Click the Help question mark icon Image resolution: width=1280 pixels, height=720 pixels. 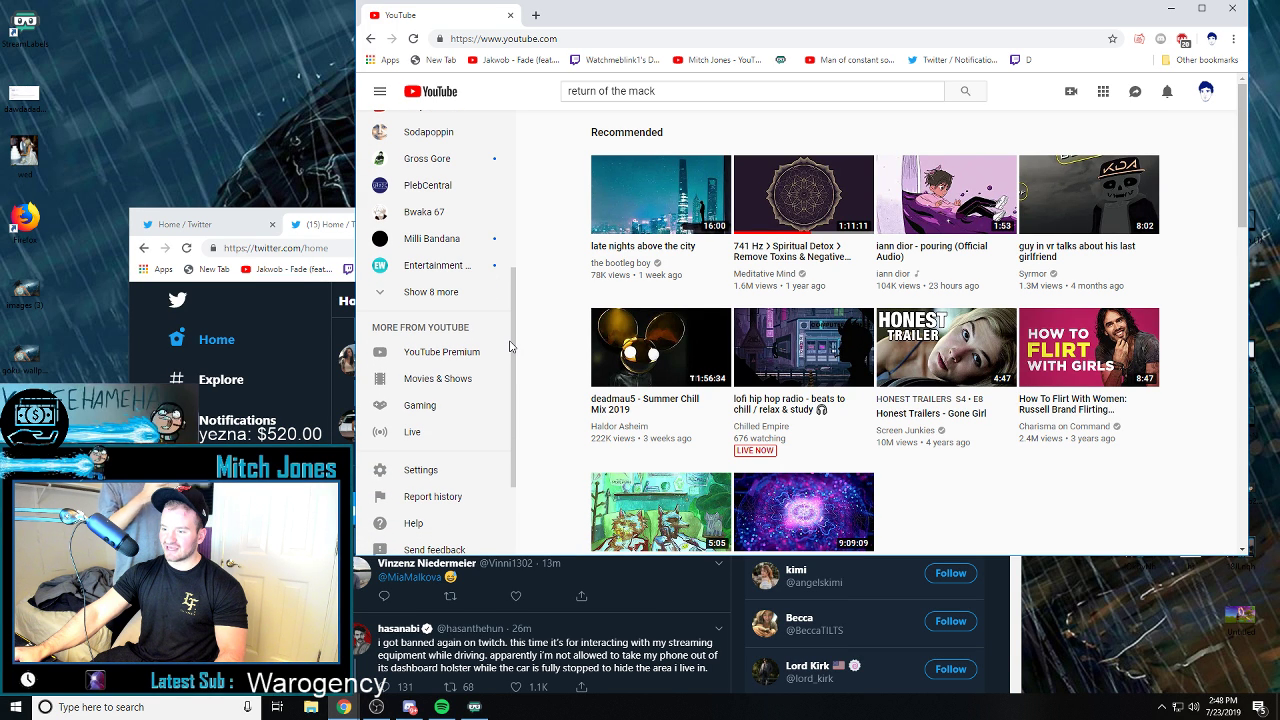click(380, 523)
